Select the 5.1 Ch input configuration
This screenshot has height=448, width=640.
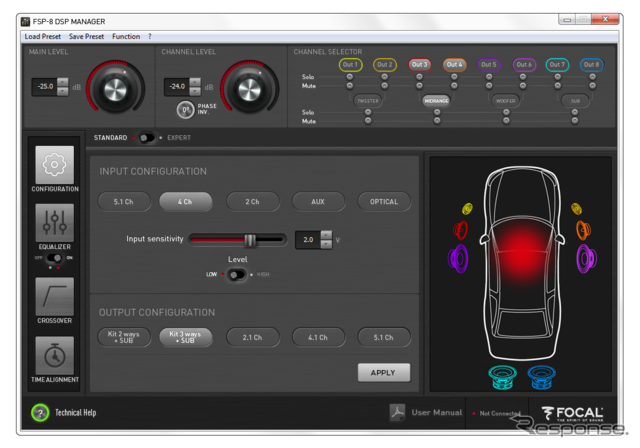point(124,202)
